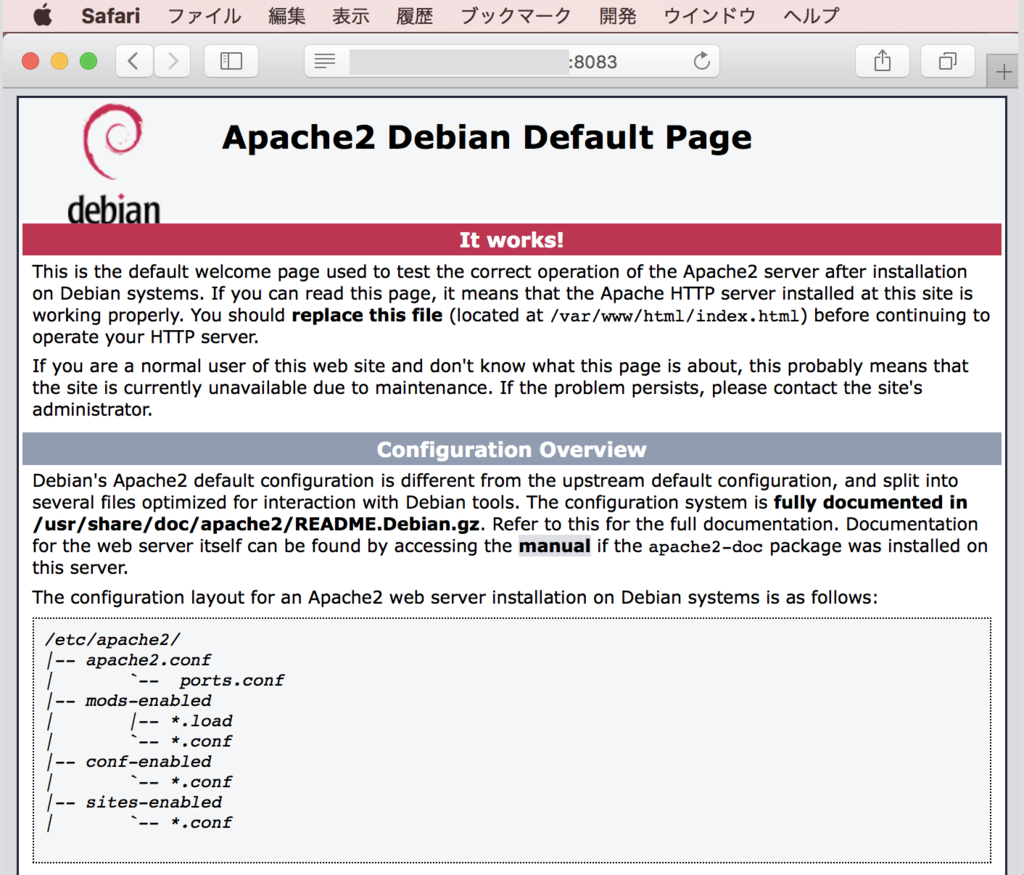
Task: Open the Safari application menu
Action: (110, 15)
